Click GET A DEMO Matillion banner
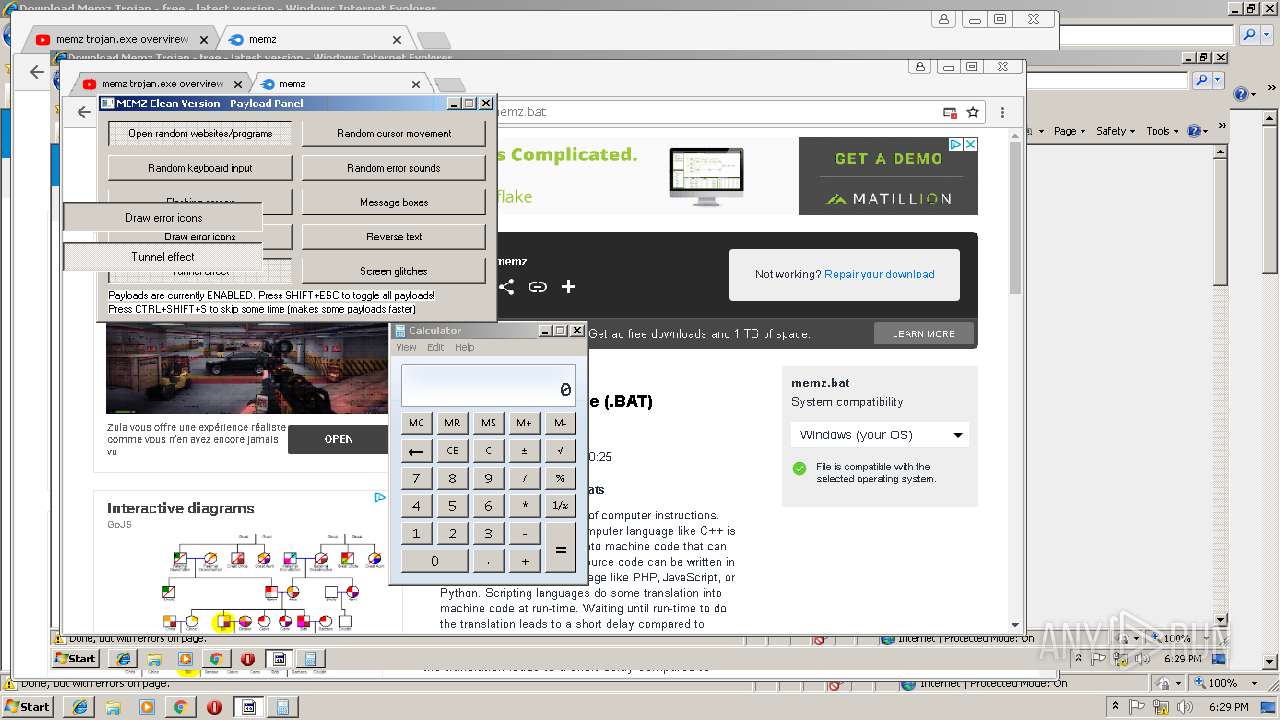Image resolution: width=1280 pixels, height=720 pixels. point(888,176)
